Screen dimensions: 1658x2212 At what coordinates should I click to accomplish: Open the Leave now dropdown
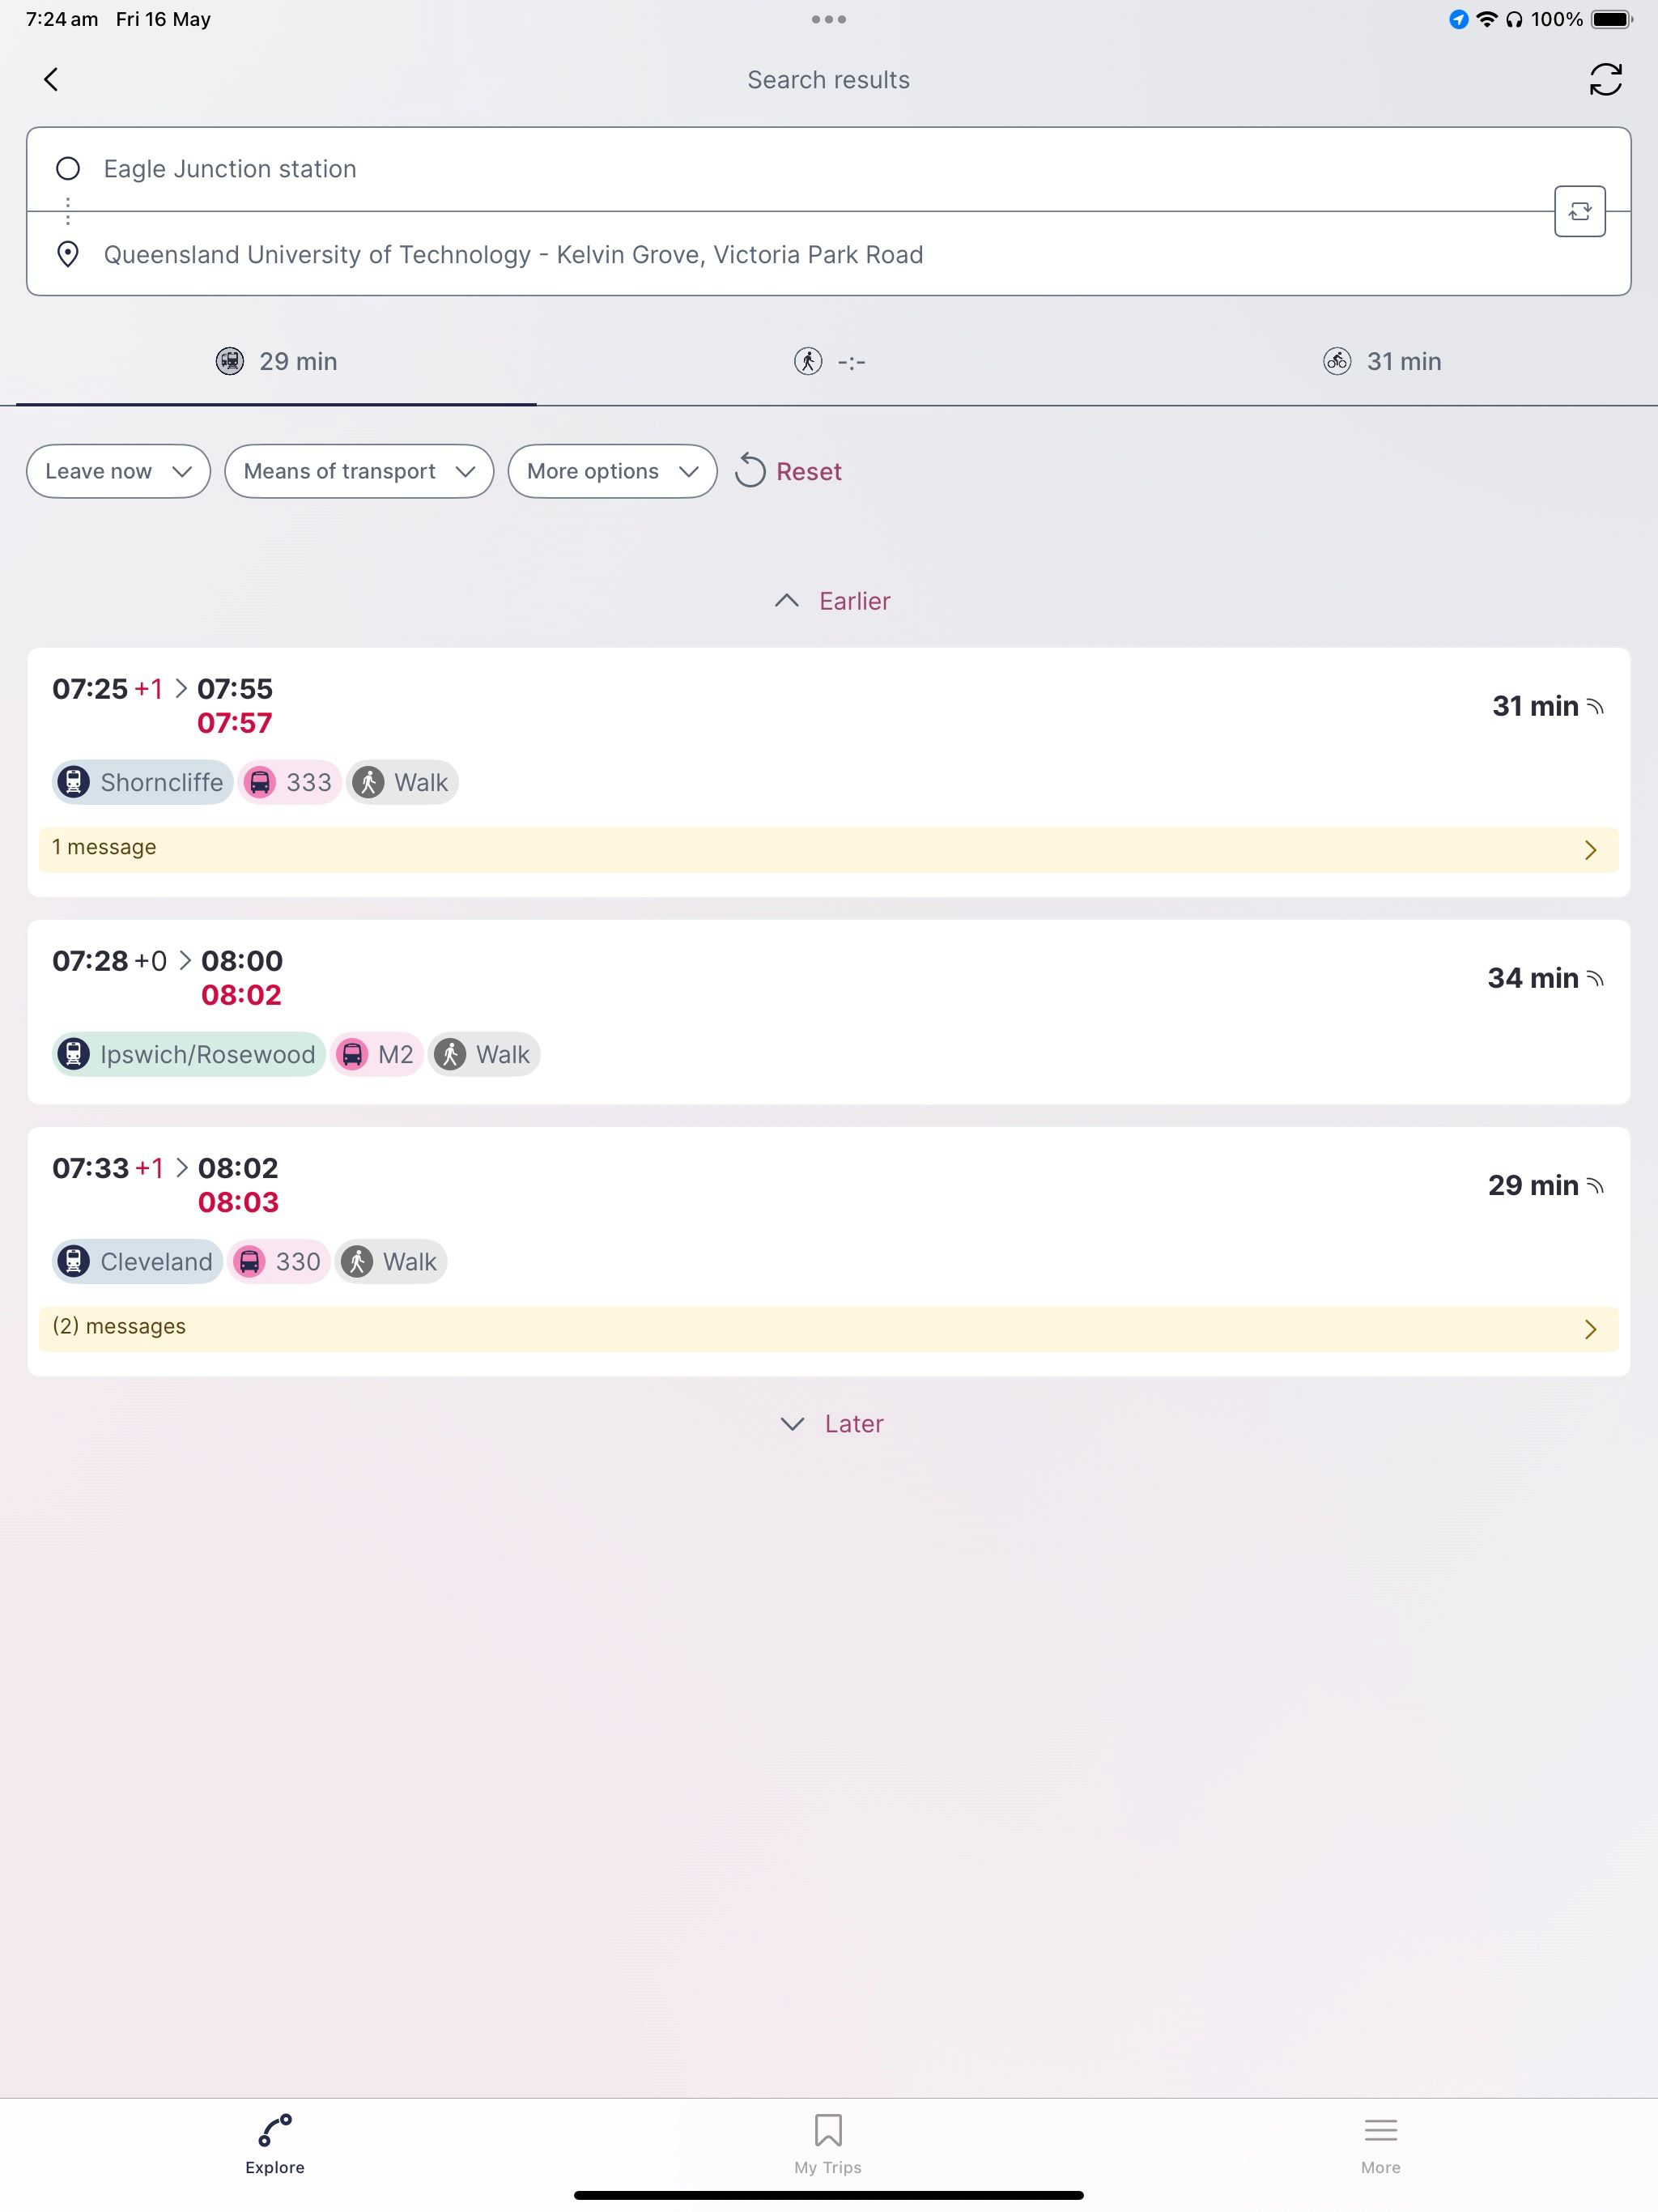pos(117,471)
